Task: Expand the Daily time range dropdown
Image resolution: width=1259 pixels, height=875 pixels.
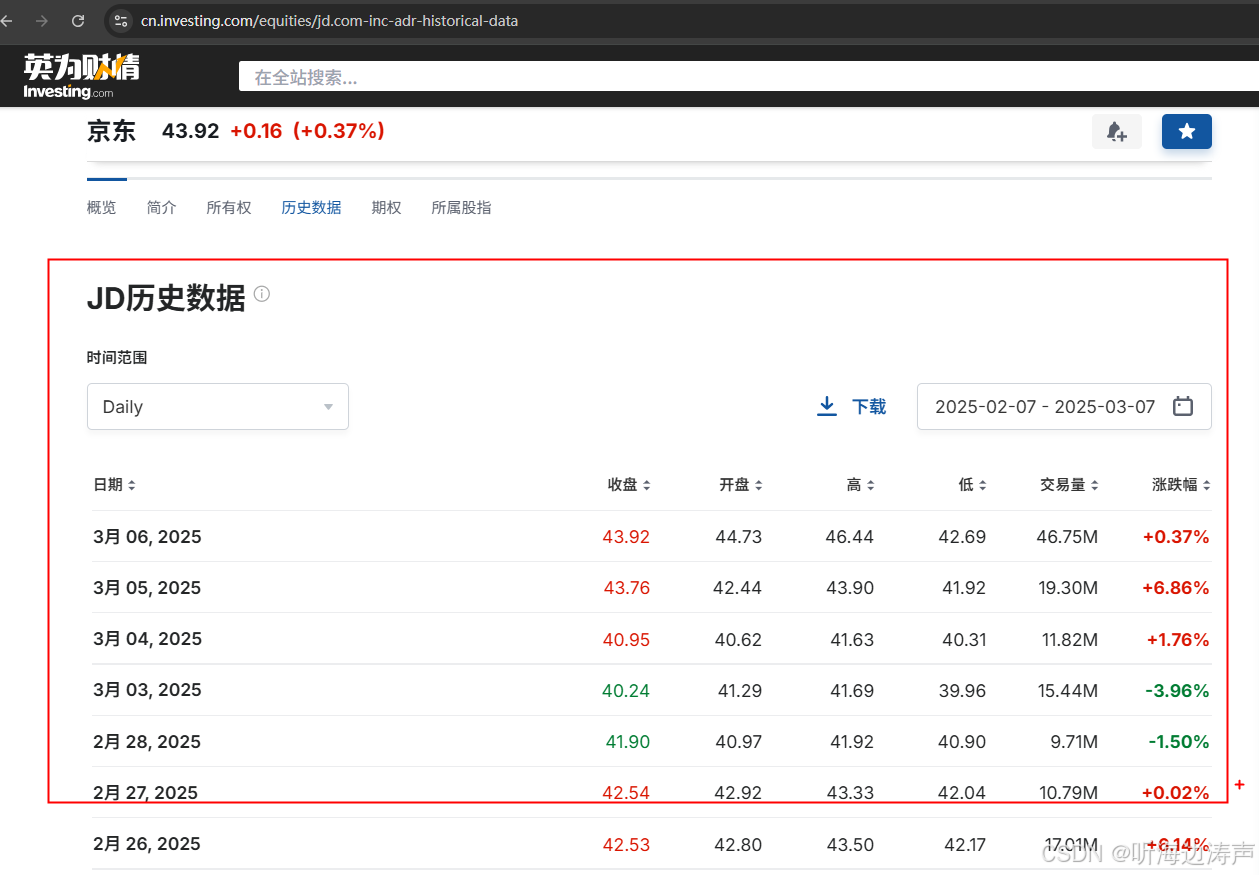Action: [x=218, y=407]
